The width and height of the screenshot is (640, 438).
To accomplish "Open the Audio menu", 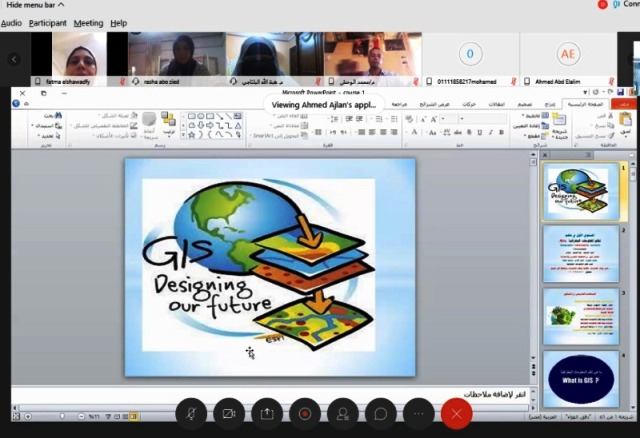I will [x=11, y=23].
